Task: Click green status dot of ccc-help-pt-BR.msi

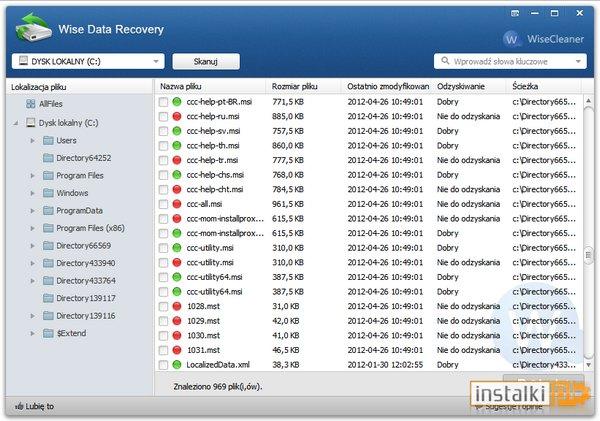Action: click(x=176, y=102)
